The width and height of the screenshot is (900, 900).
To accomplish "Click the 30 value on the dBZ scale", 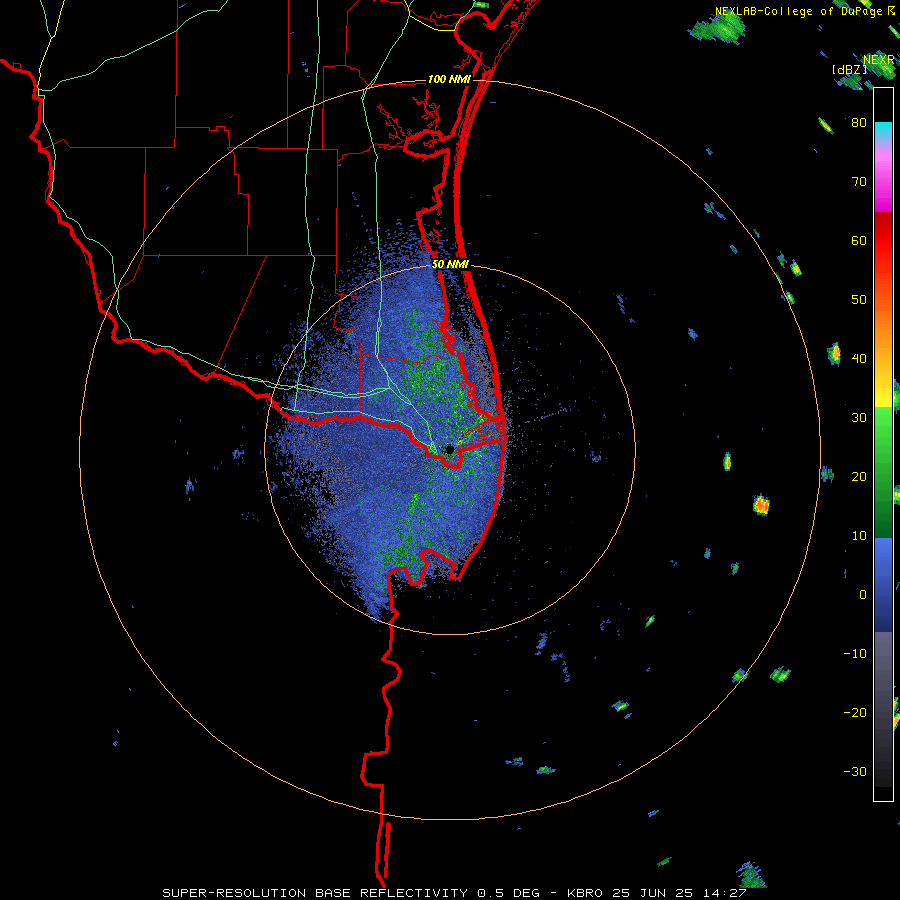I will point(859,417).
